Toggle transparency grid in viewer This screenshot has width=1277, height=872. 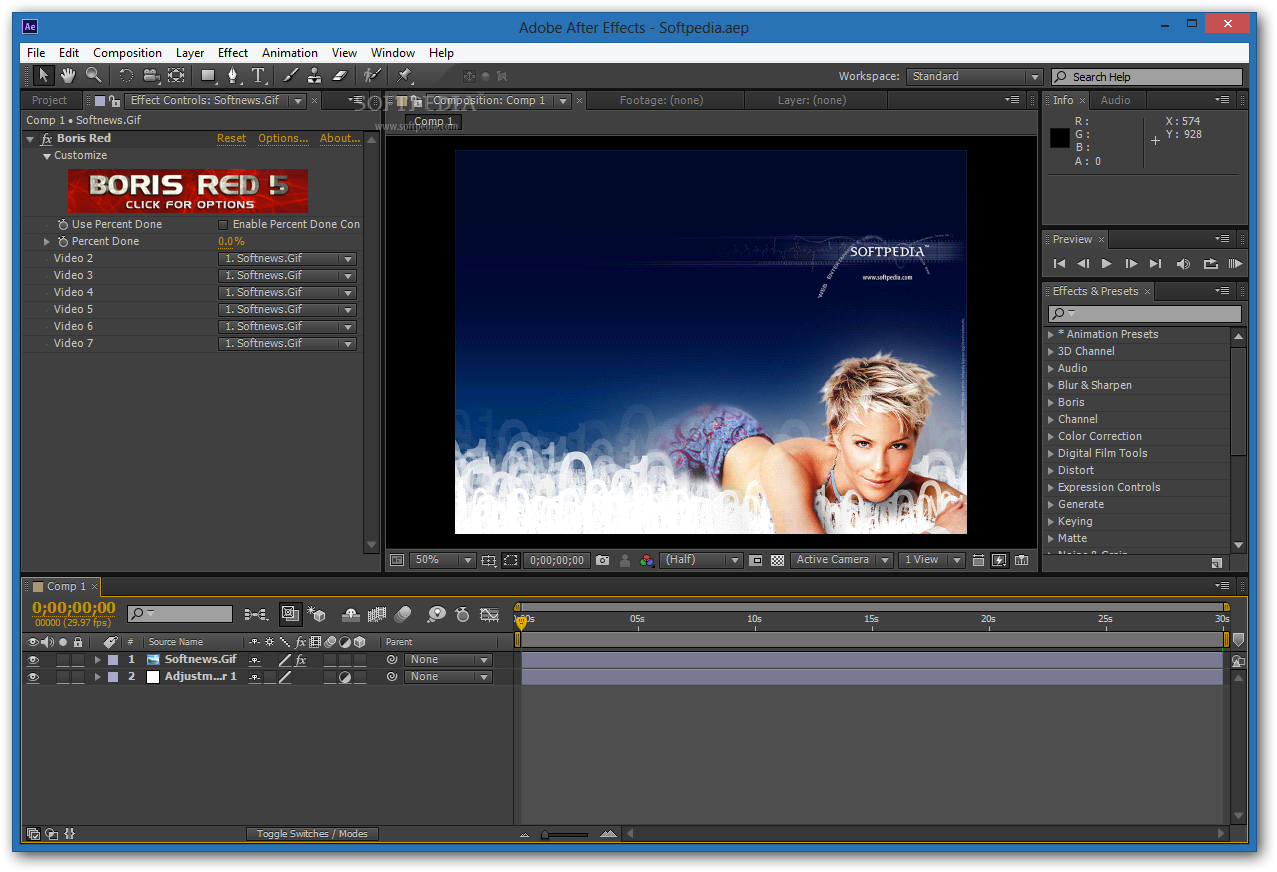point(777,561)
